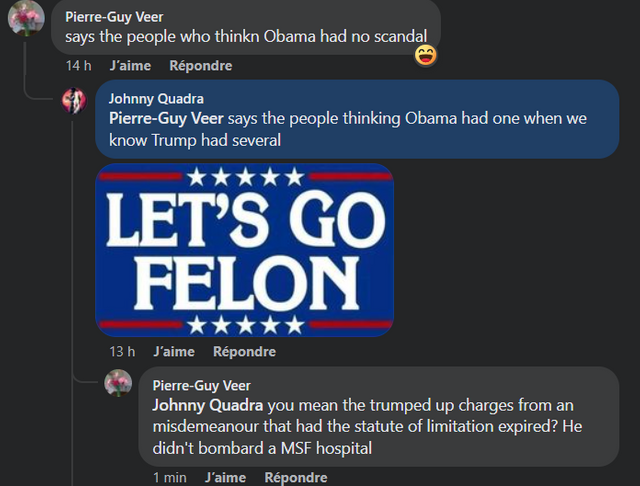
Task: Like the reply about trumped up charges
Action: [x=226, y=478]
